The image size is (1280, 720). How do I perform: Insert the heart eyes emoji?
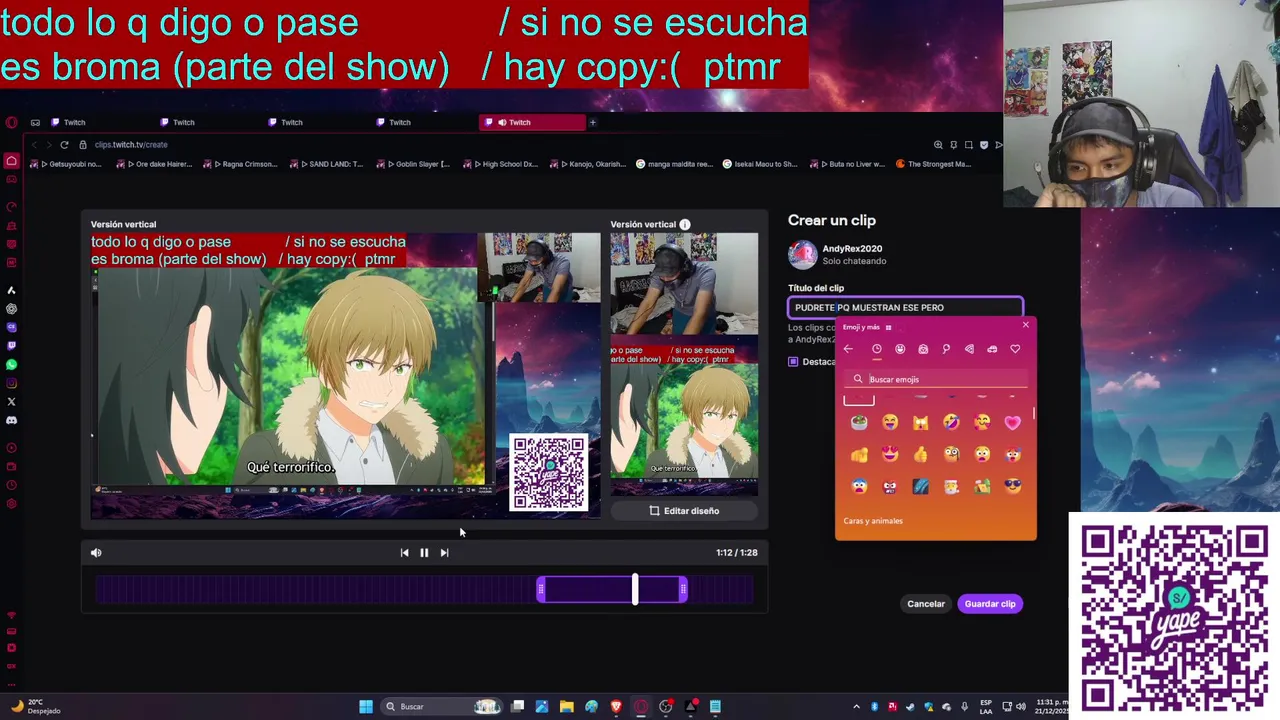[x=890, y=455]
